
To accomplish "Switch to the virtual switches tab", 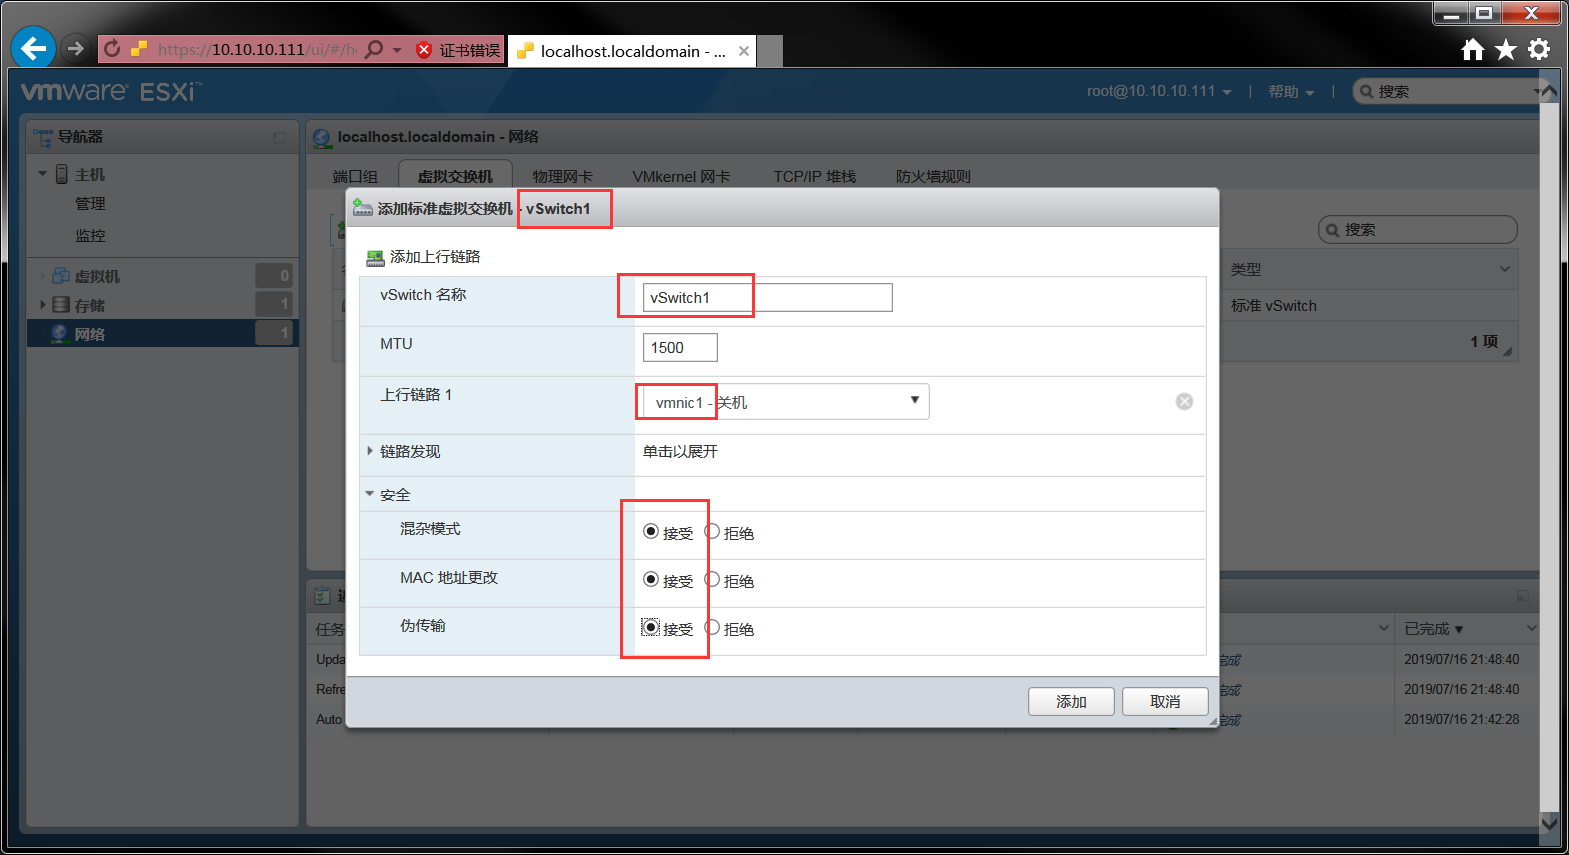I will 455,176.
